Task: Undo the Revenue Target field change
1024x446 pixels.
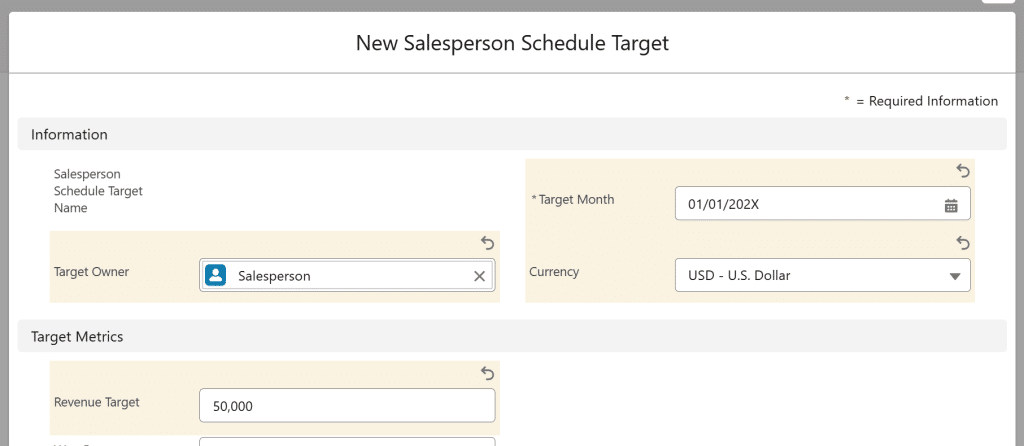Action: pyautogui.click(x=487, y=373)
